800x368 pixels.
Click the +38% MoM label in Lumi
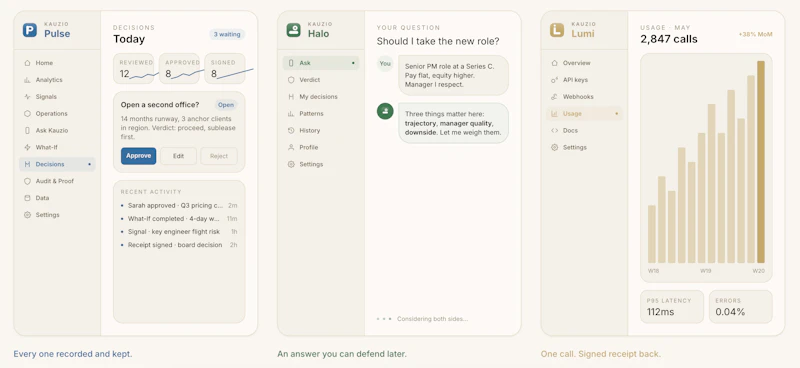756,35
